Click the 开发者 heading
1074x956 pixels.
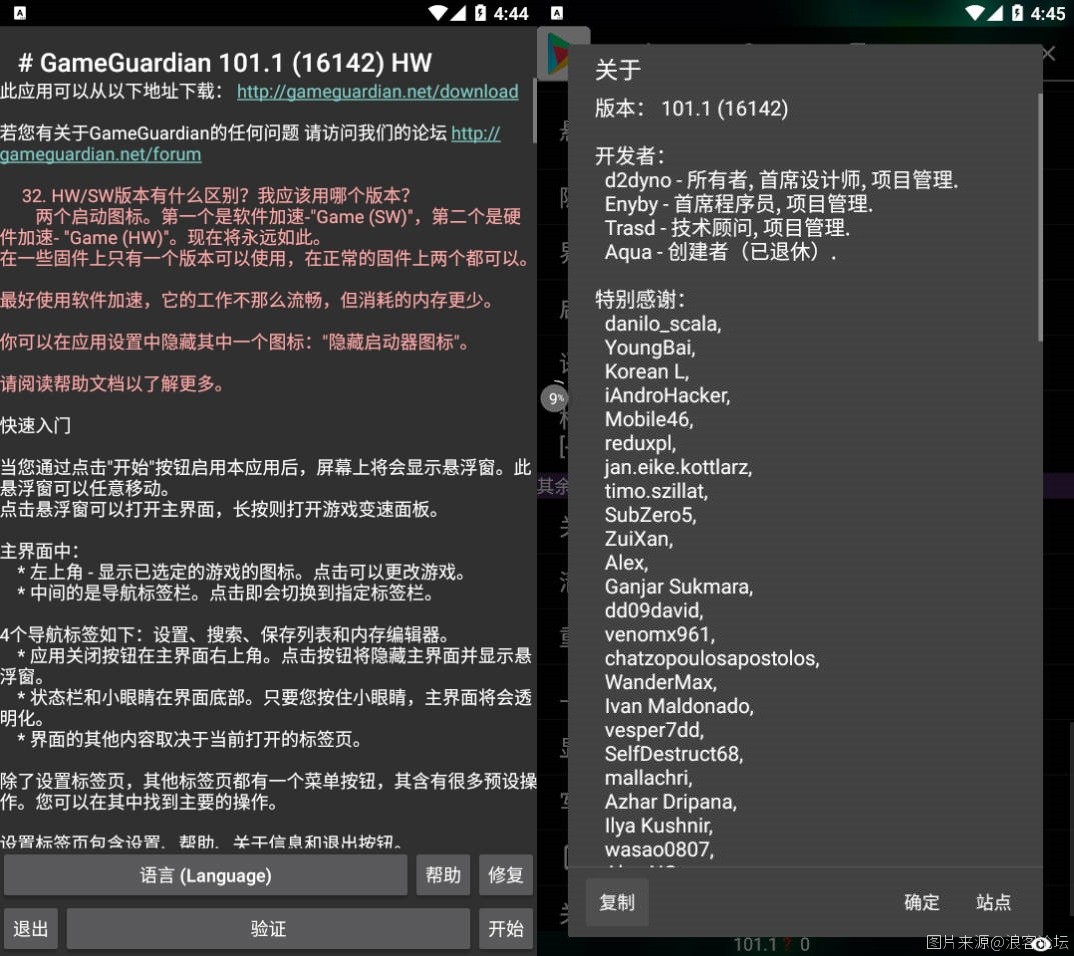point(629,156)
